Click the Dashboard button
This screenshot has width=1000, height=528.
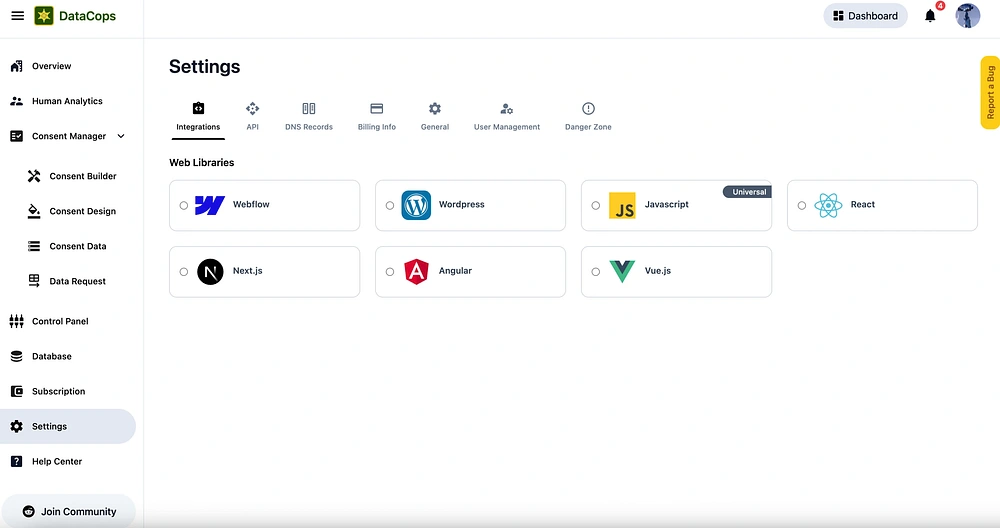pos(865,16)
